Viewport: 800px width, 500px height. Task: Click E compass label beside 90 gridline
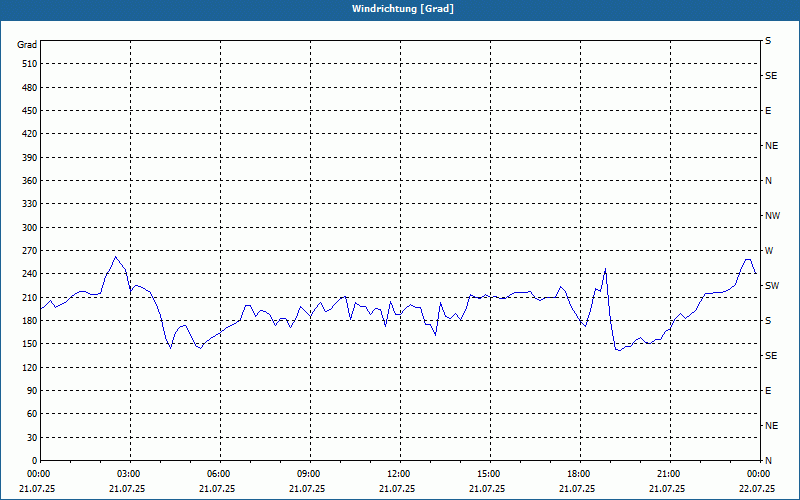click(768, 391)
